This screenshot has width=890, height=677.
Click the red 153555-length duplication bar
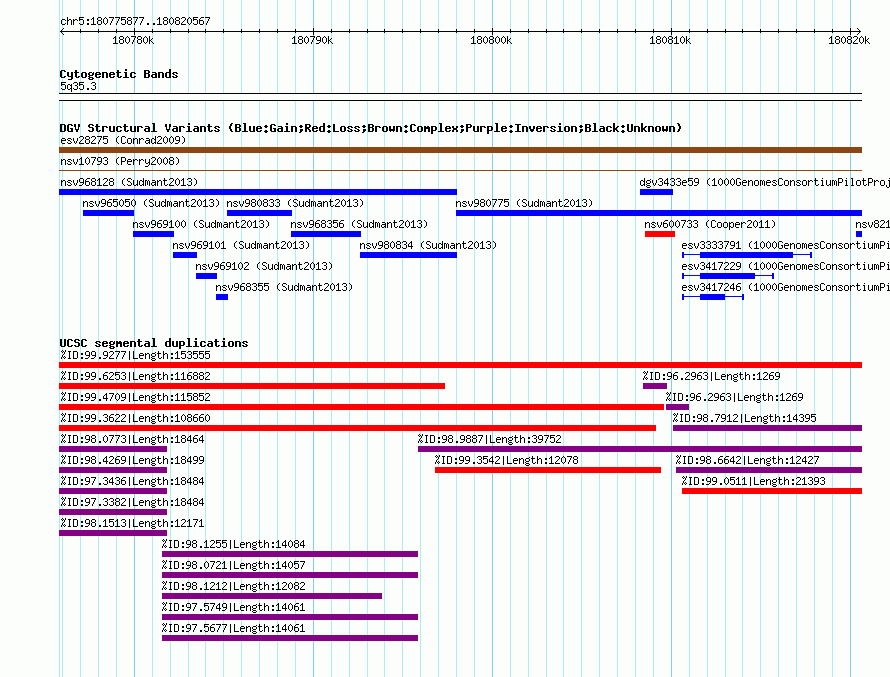[460, 365]
